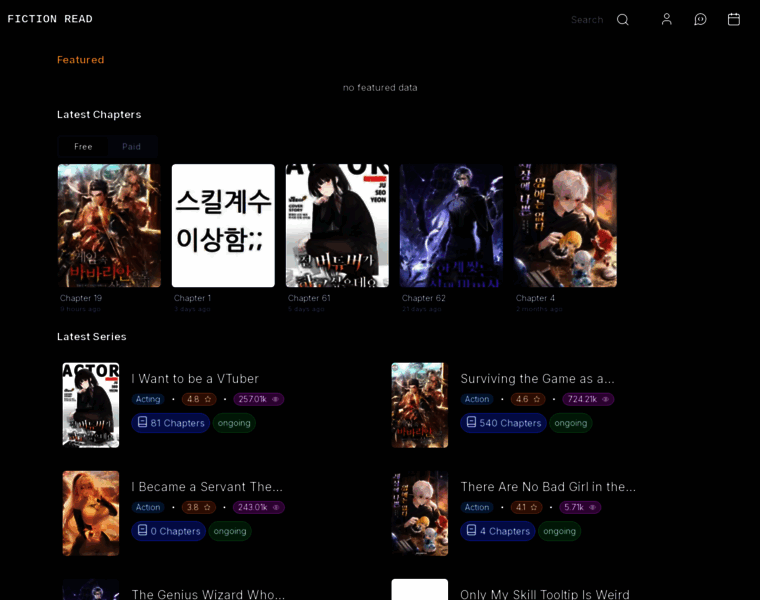Click the 3.8 star rating badge
Image resolution: width=760 pixels, height=600 pixels.
[x=199, y=507]
